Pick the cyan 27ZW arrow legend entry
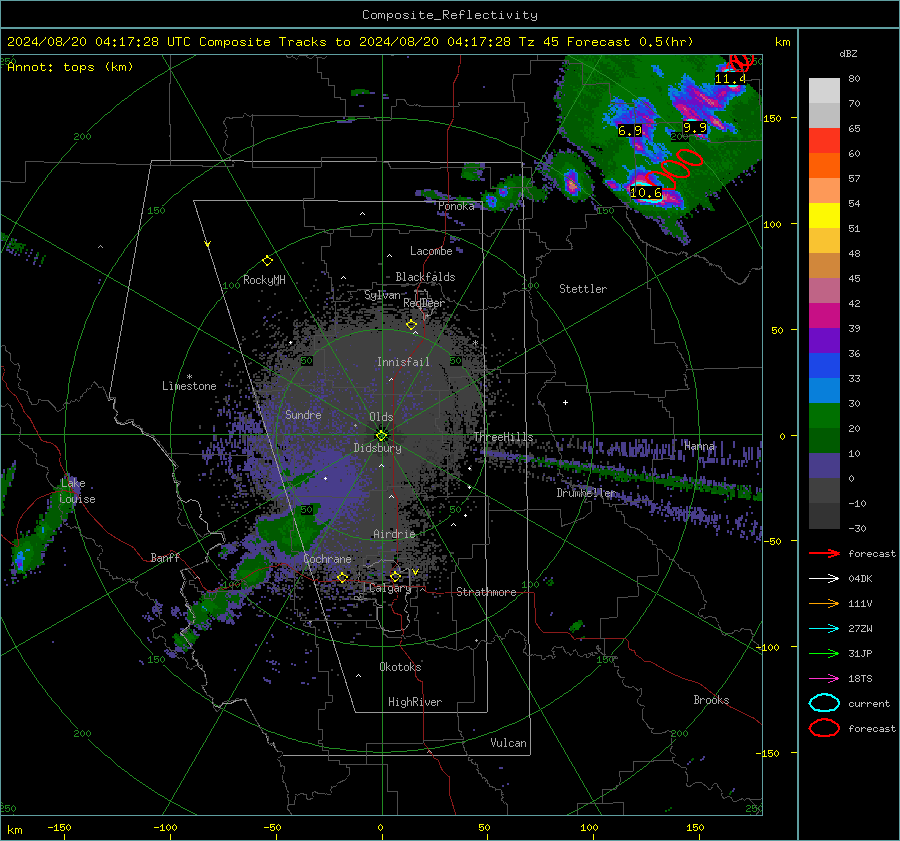Image resolution: width=900 pixels, height=841 pixels. 824,629
